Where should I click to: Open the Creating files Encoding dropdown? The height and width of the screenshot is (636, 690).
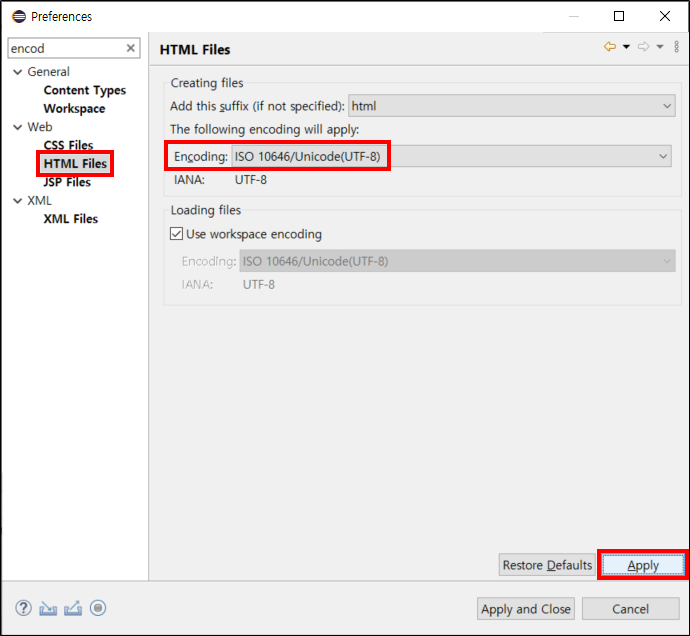coord(451,156)
